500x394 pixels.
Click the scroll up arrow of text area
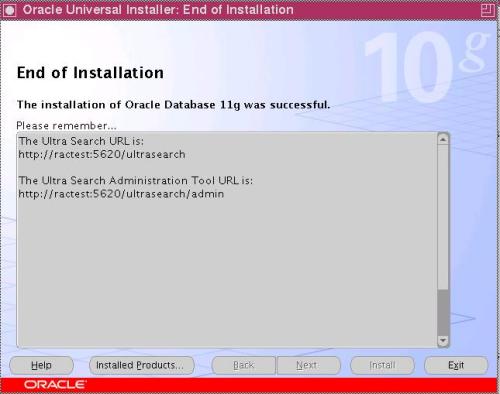coord(443,139)
